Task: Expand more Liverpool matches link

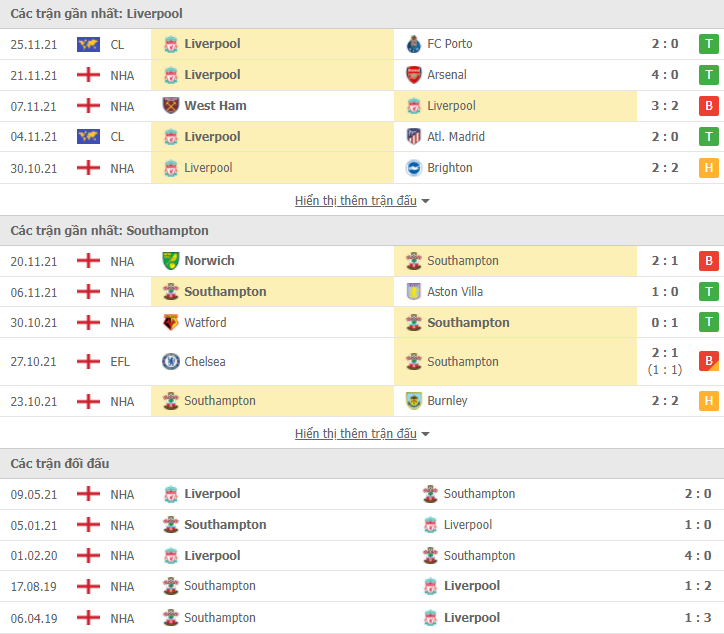Action: [356, 201]
